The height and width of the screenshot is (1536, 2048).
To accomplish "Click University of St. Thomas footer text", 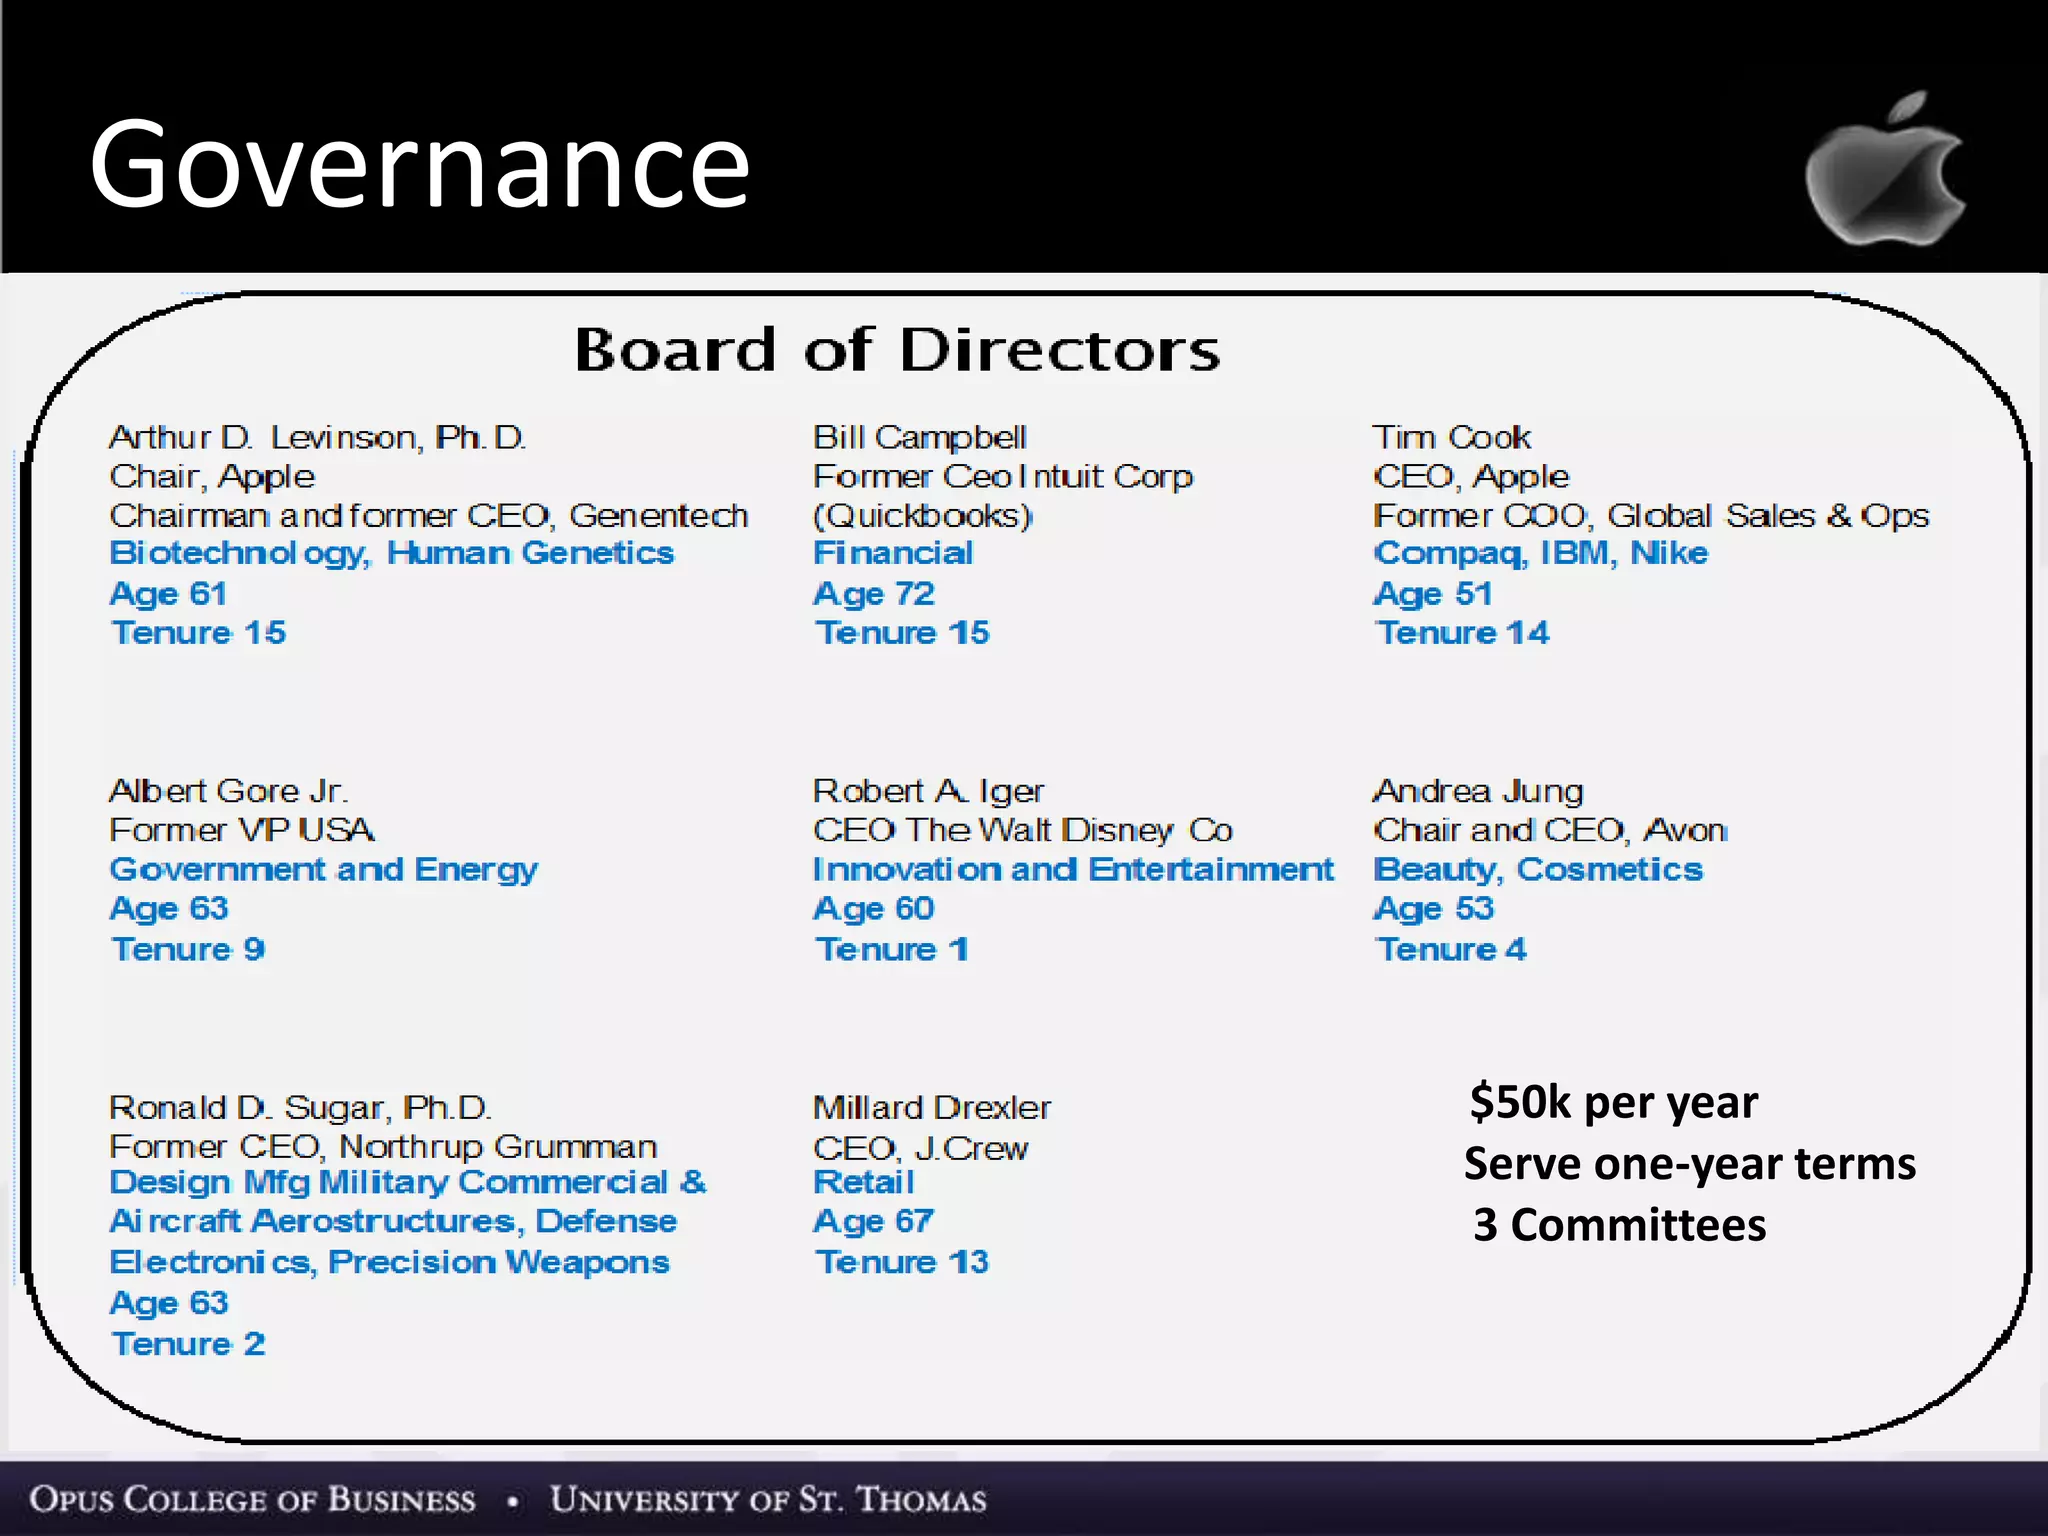I will (768, 1499).
